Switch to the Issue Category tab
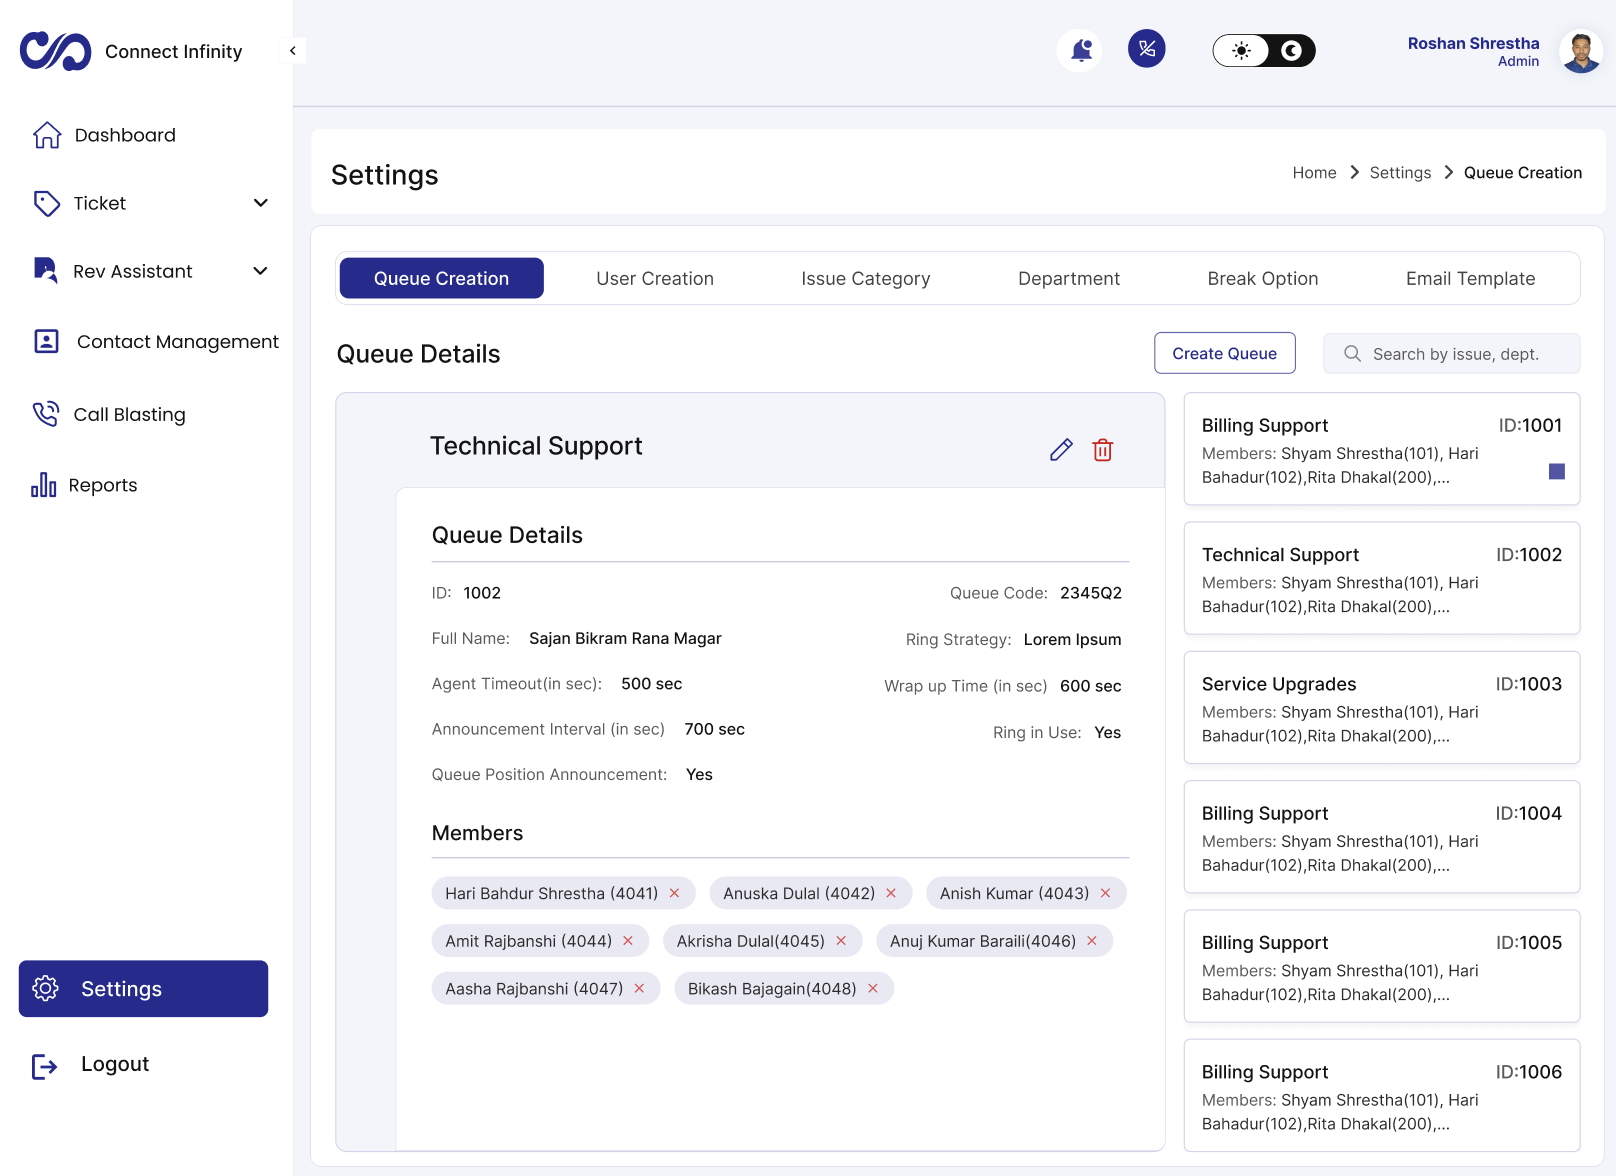 866,278
